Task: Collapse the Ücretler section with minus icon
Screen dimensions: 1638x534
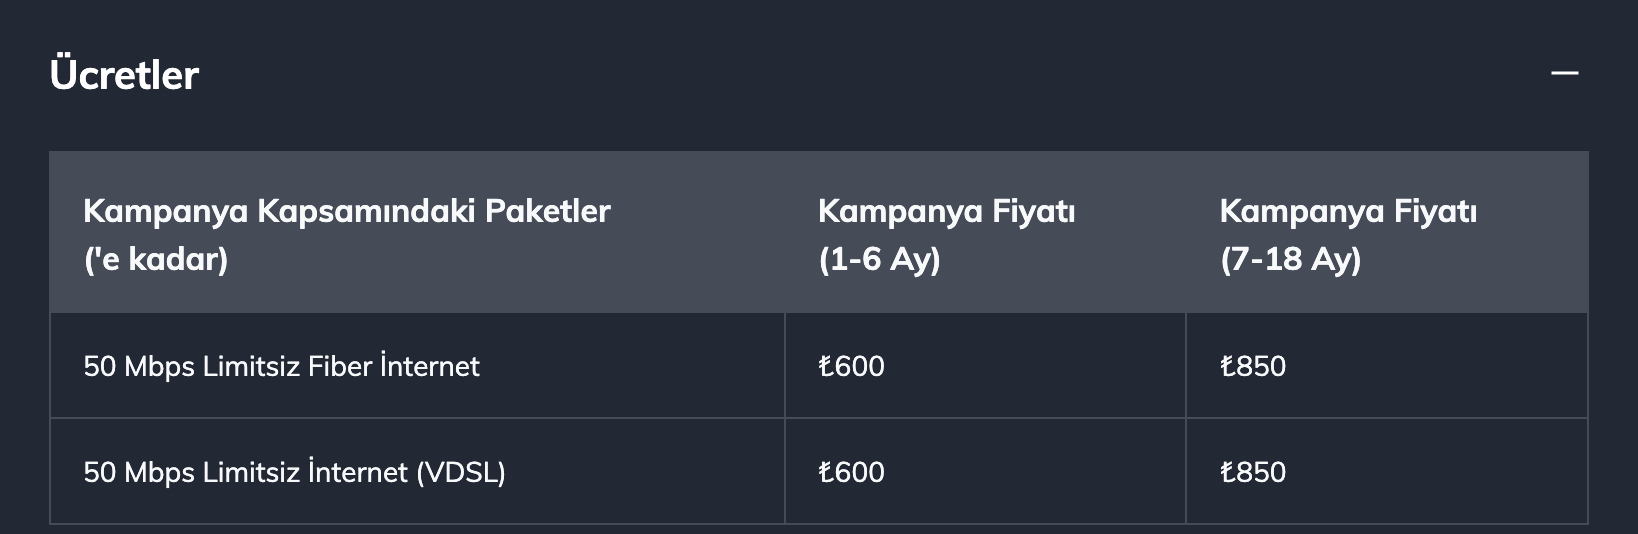Action: pyautogui.click(x=1564, y=74)
